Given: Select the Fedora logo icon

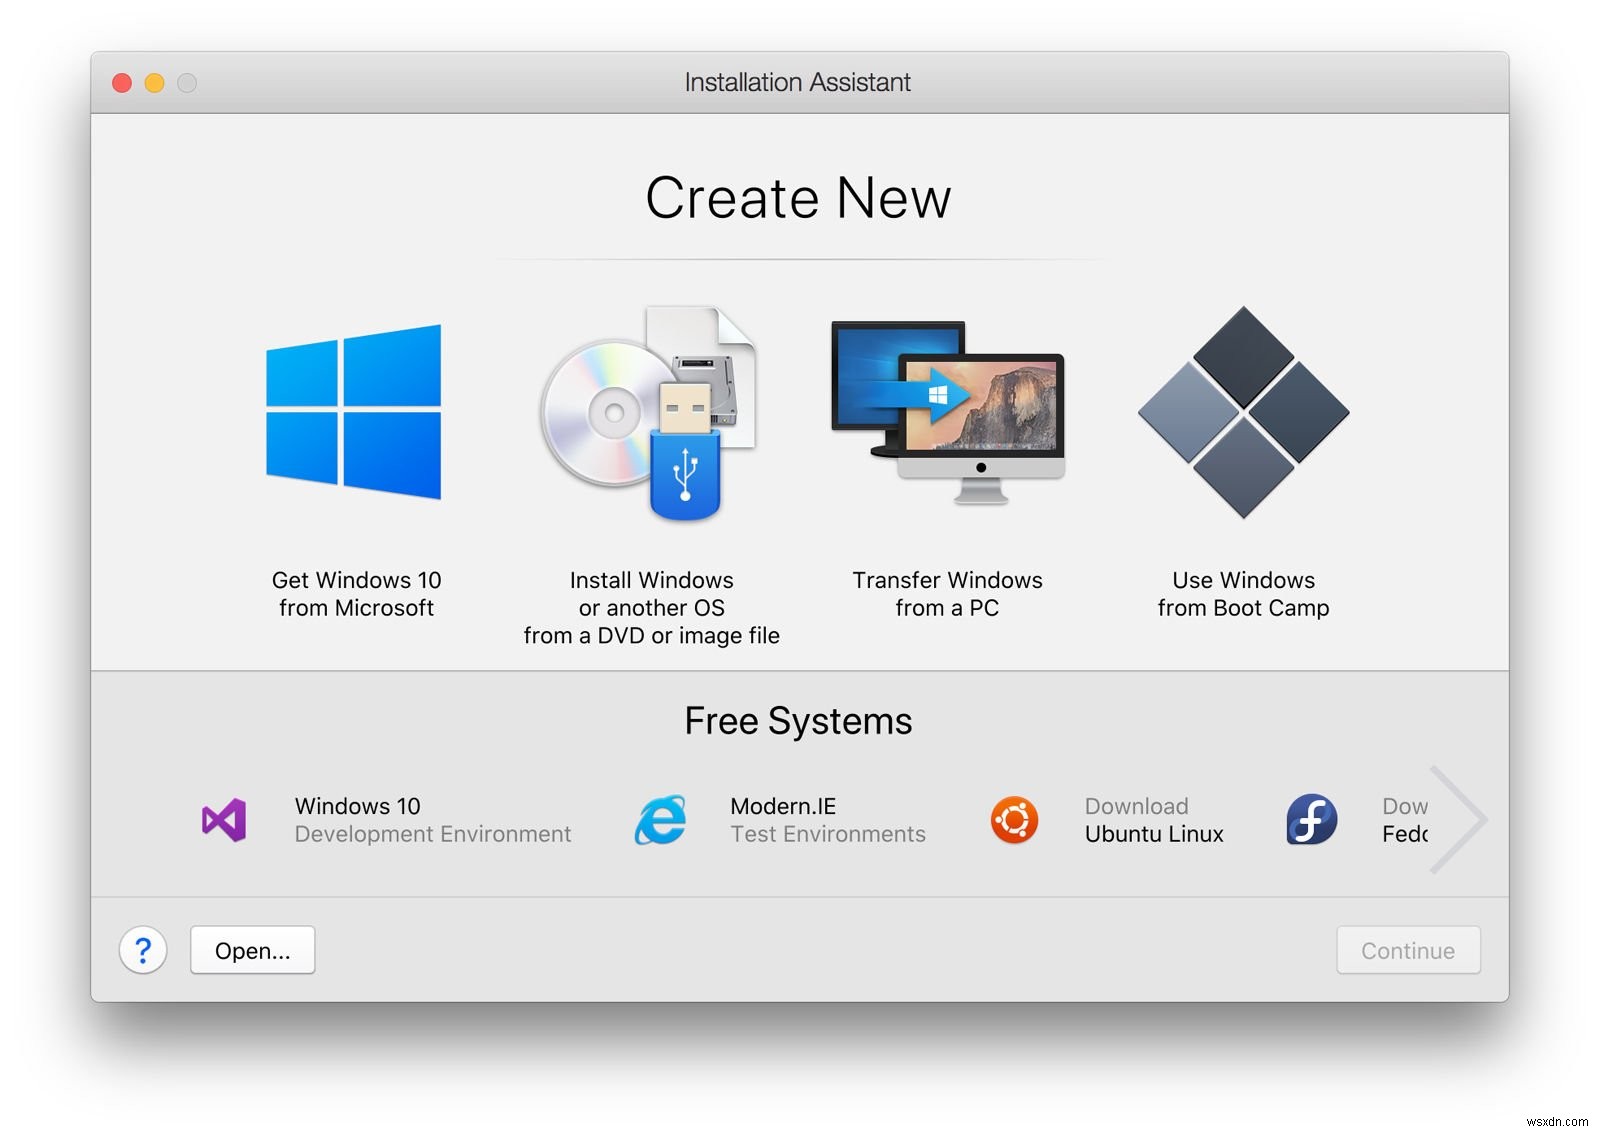Looking at the screenshot, I should 1310,819.
